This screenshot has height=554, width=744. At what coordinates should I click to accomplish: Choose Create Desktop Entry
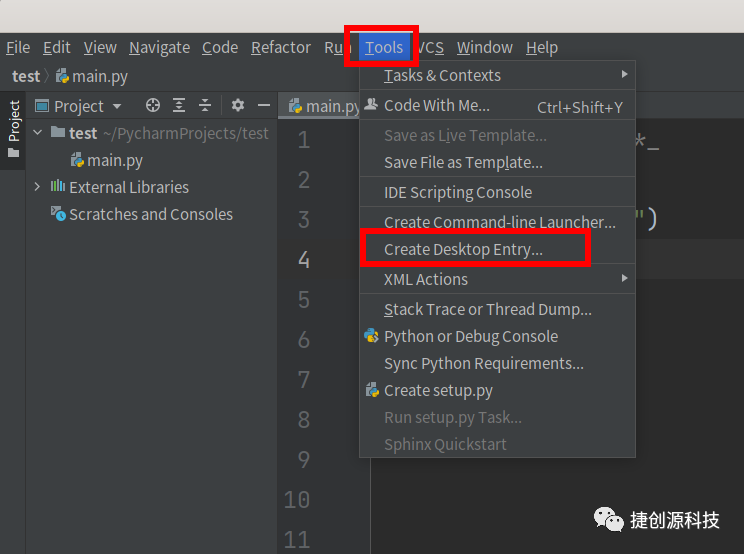click(x=497, y=249)
